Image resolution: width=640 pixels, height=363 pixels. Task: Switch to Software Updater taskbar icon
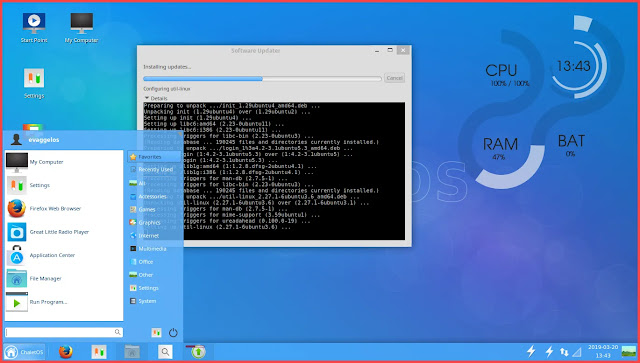(x=198, y=352)
